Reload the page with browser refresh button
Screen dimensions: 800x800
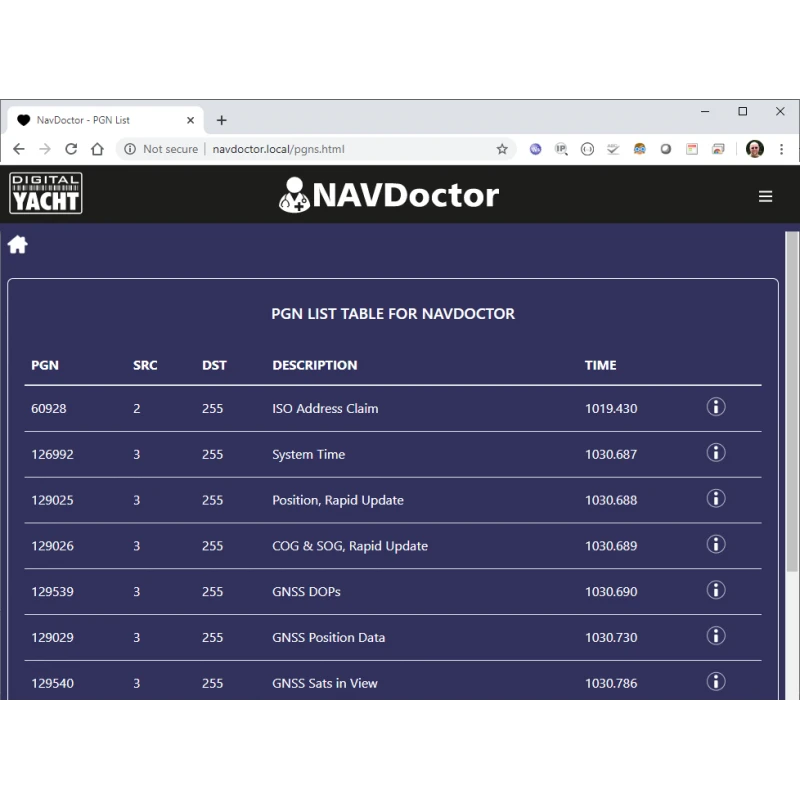(x=71, y=149)
